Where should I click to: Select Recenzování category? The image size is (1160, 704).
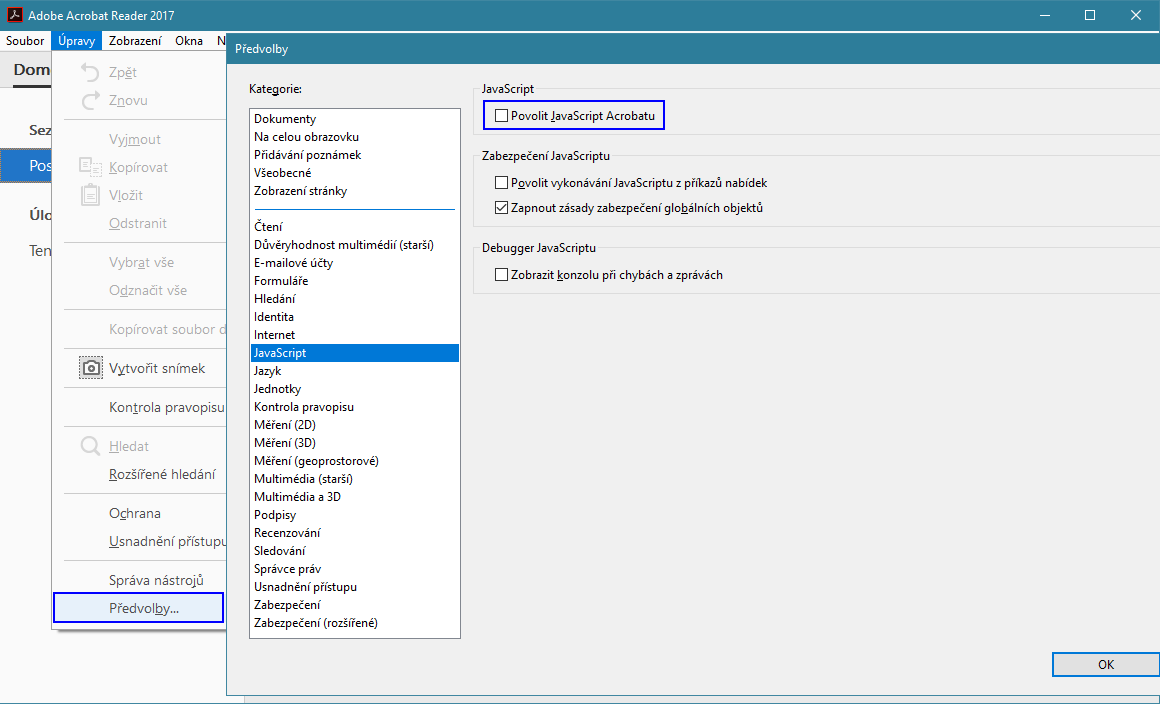[354, 533]
